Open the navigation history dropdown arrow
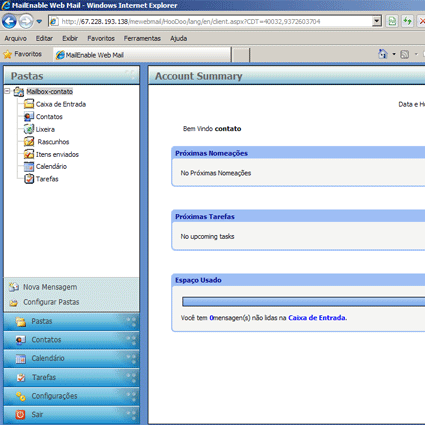This screenshot has height=425, width=425. point(39,22)
